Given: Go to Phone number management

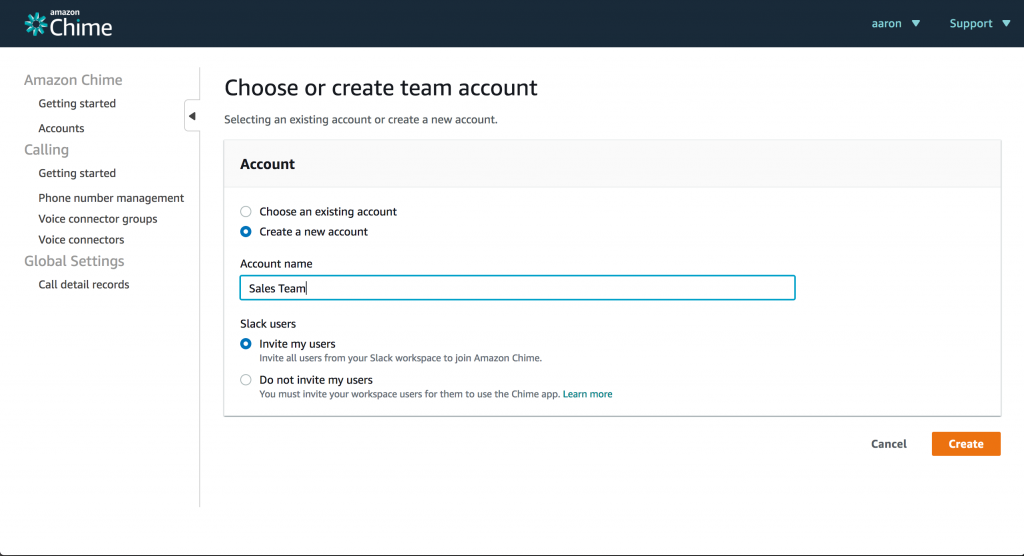Looking at the screenshot, I should click(111, 198).
